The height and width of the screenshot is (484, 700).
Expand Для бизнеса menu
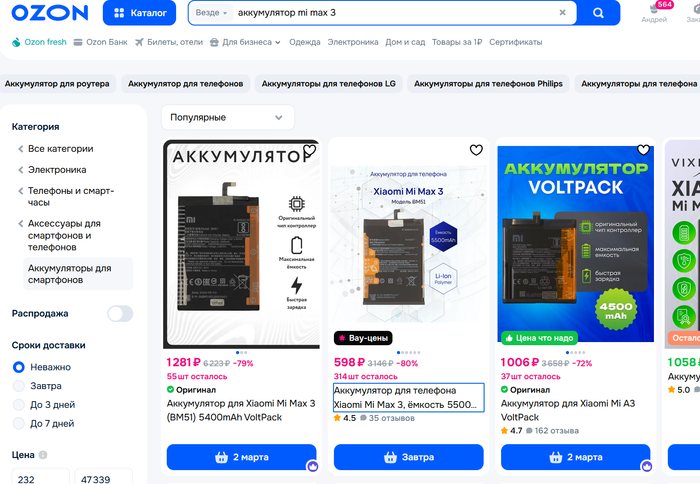[245, 42]
